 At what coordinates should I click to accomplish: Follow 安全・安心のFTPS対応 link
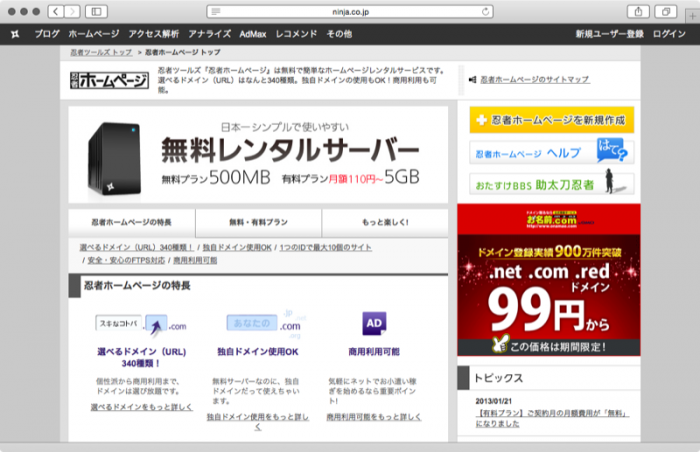(126, 260)
